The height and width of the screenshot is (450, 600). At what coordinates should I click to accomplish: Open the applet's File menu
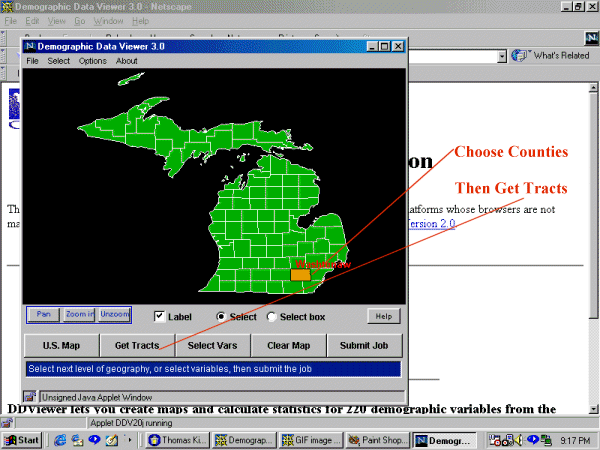point(33,61)
